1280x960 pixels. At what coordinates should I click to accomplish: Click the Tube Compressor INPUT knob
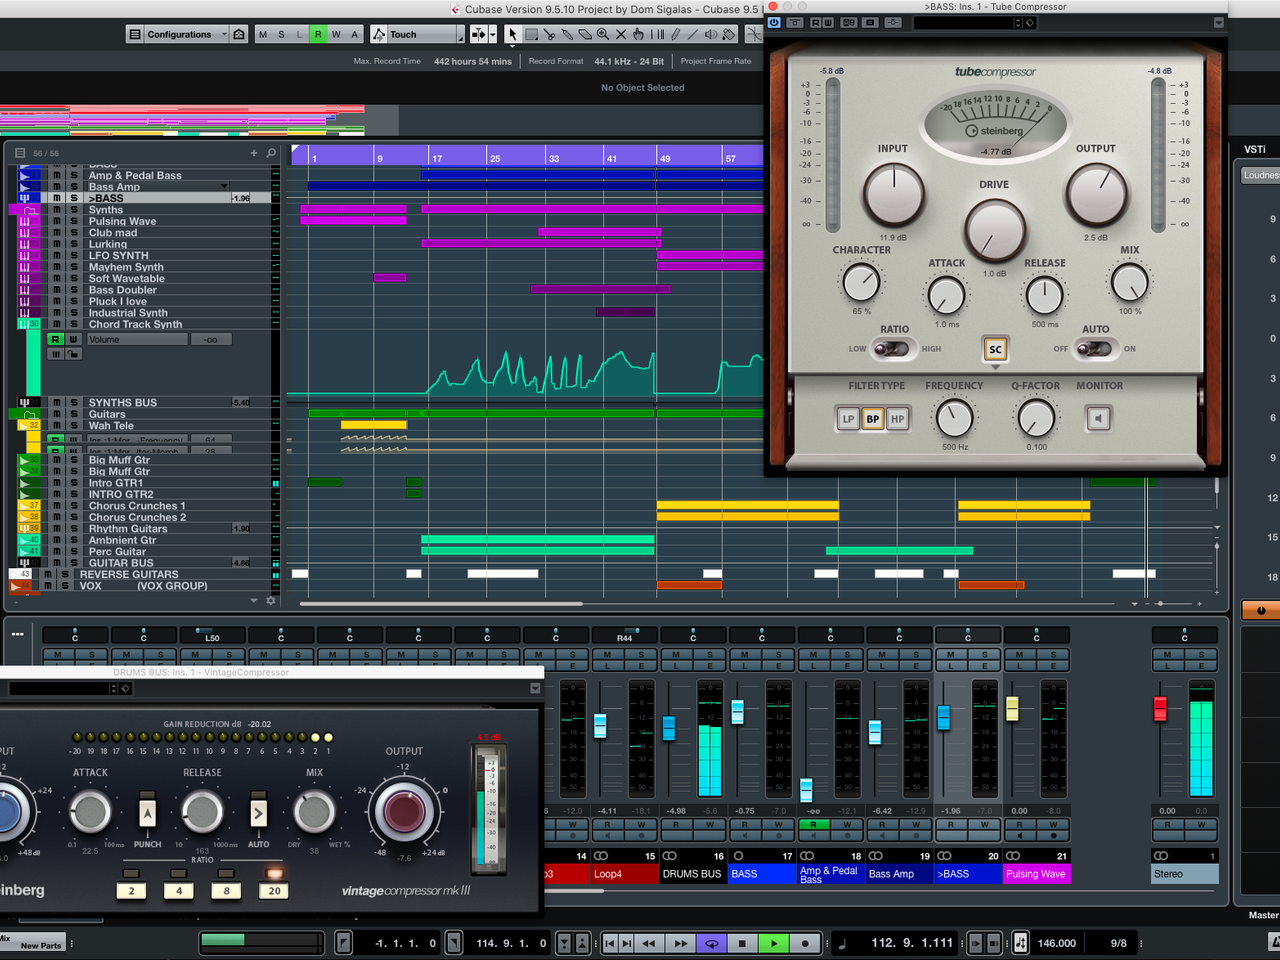point(893,194)
